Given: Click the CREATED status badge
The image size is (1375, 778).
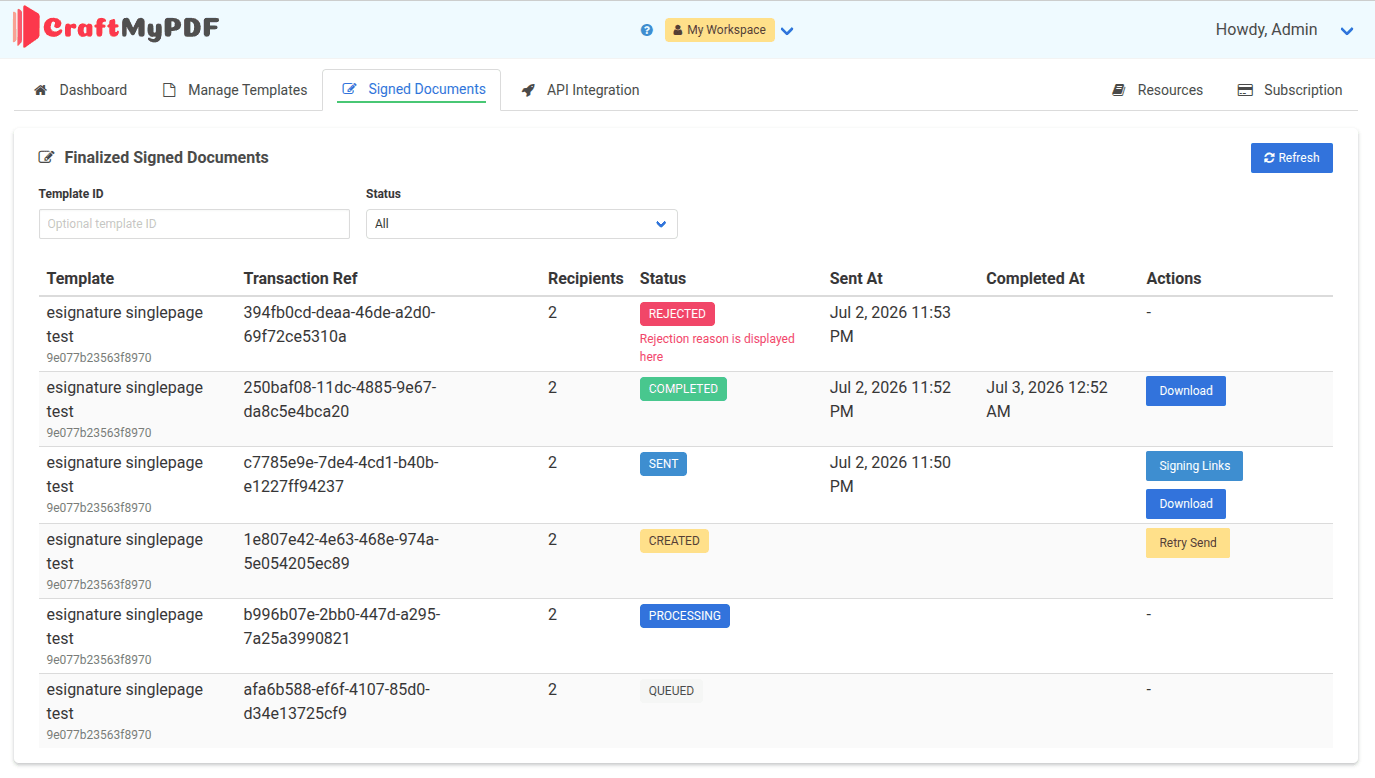Looking at the screenshot, I should tap(674, 541).
